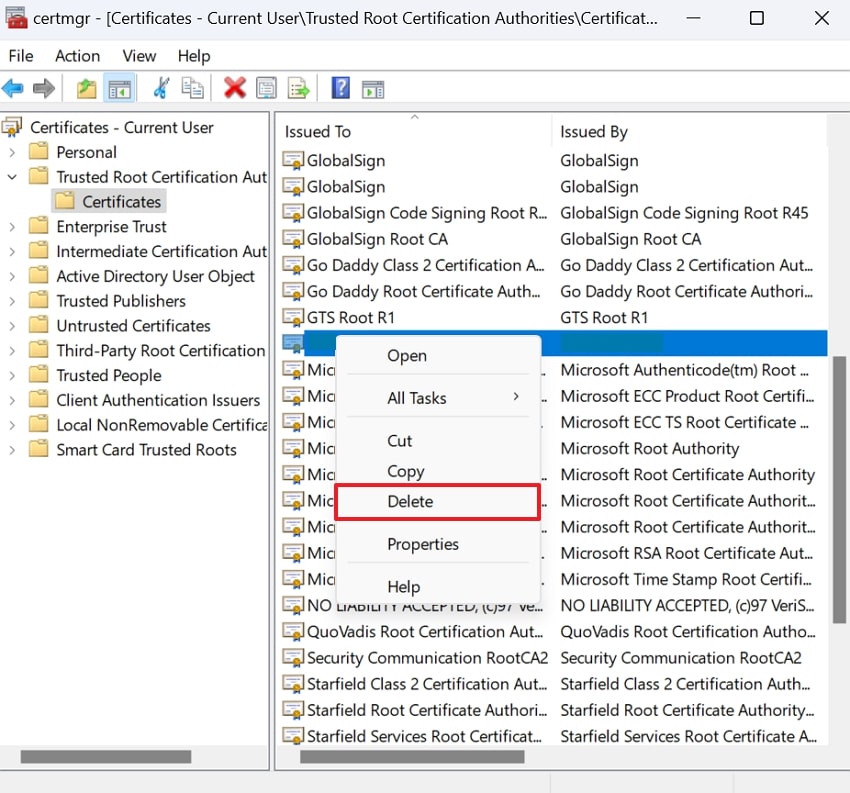Viewport: 850px width, 793px height.
Task: Open the View menu
Action: coord(139,56)
